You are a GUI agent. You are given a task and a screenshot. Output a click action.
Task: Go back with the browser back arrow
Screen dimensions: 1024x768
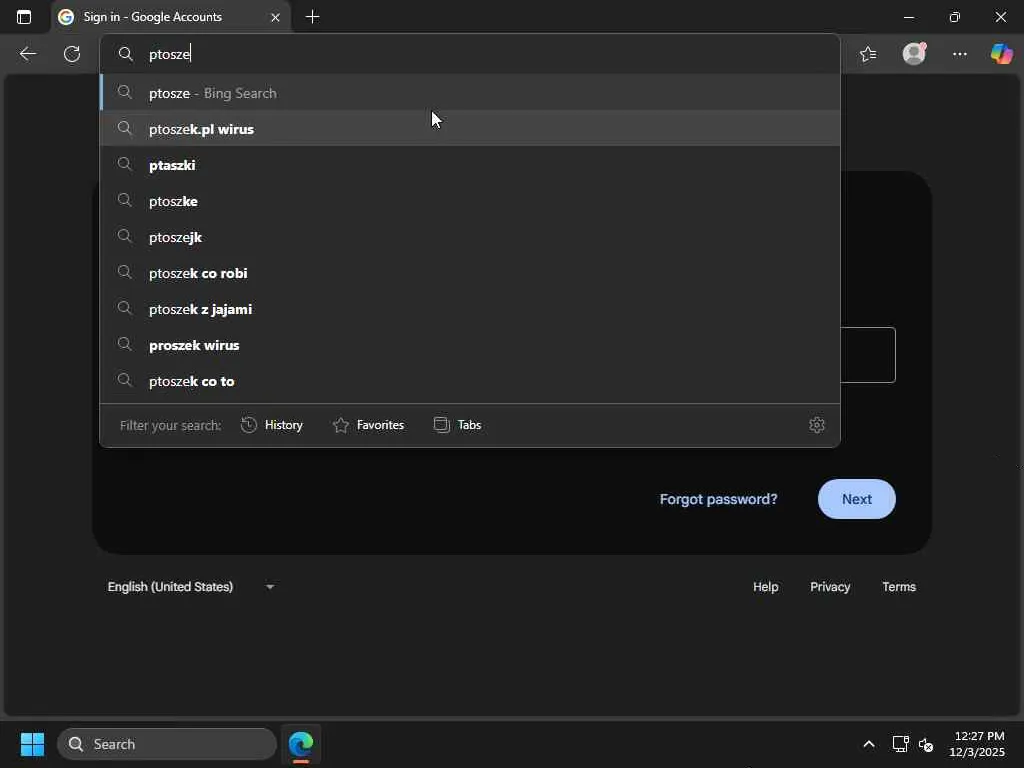pos(27,54)
